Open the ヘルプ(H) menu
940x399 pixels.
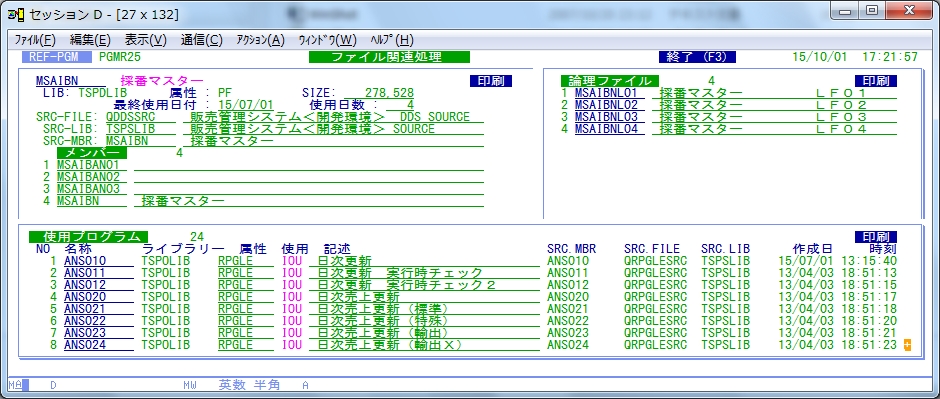pyautogui.click(x=392, y=40)
